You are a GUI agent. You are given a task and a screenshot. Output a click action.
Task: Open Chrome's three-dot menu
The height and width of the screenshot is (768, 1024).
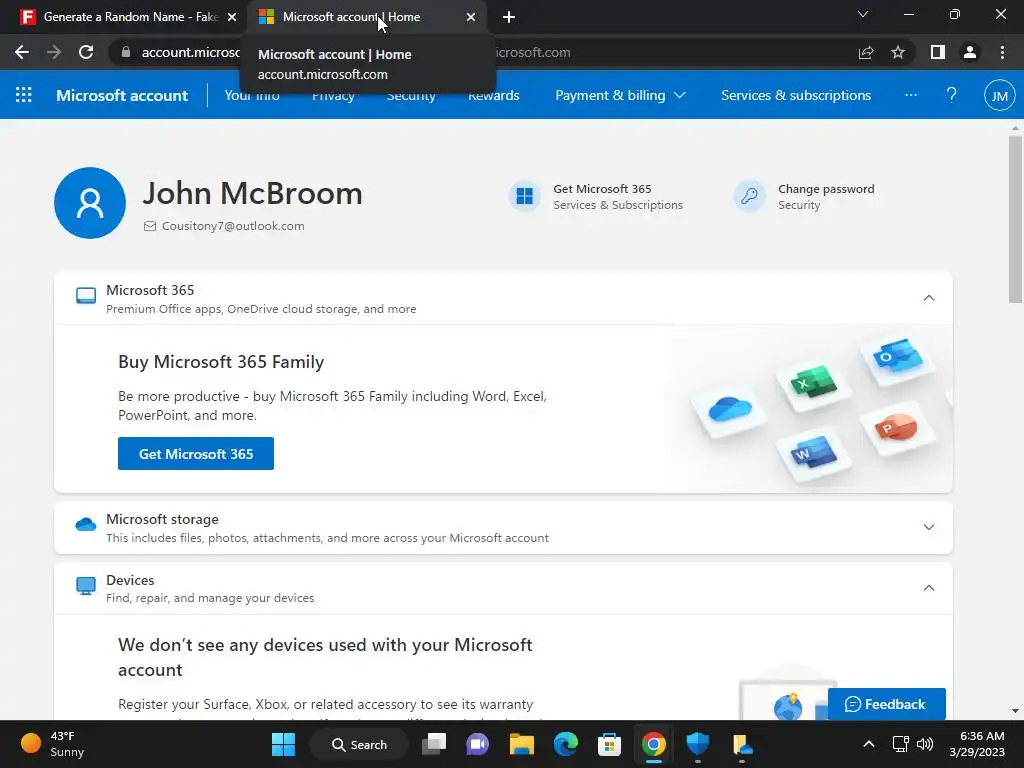click(1002, 52)
